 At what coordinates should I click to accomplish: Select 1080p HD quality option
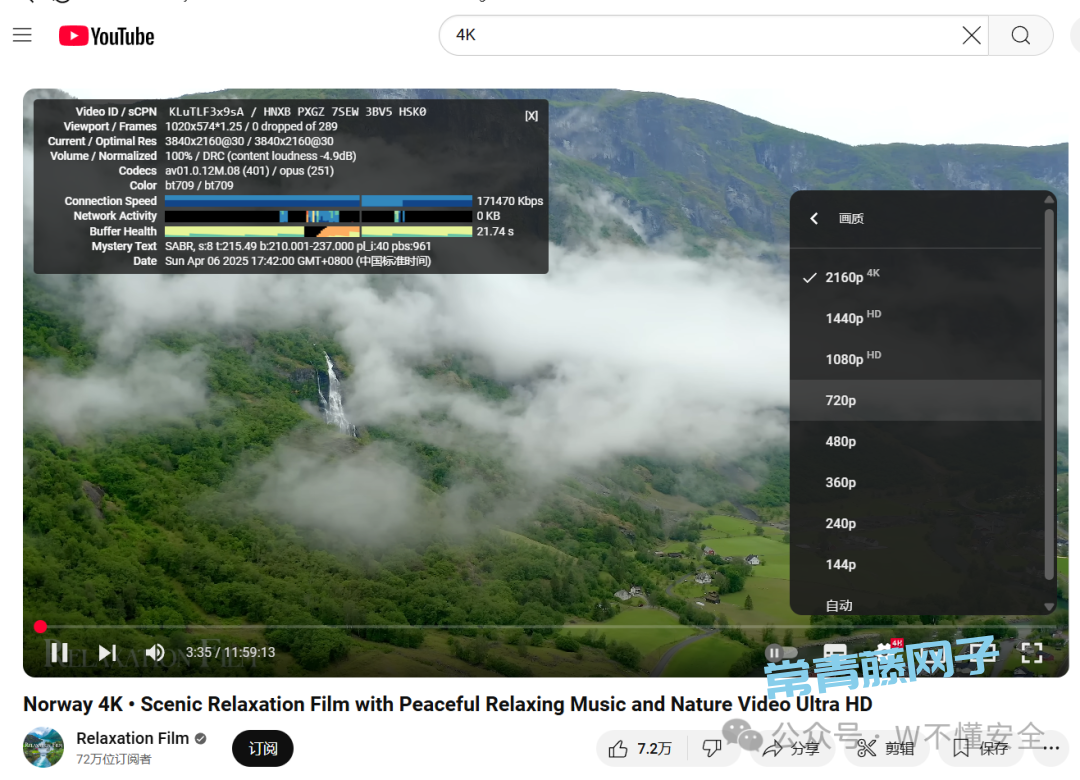844,359
